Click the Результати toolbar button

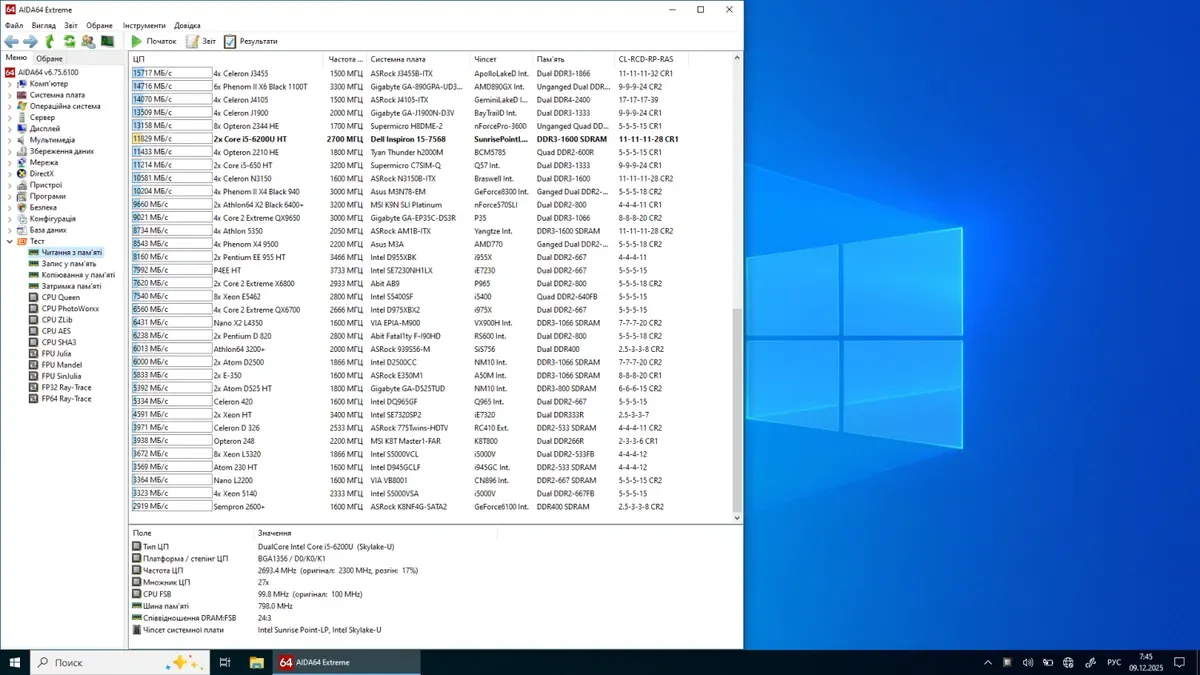[251, 41]
